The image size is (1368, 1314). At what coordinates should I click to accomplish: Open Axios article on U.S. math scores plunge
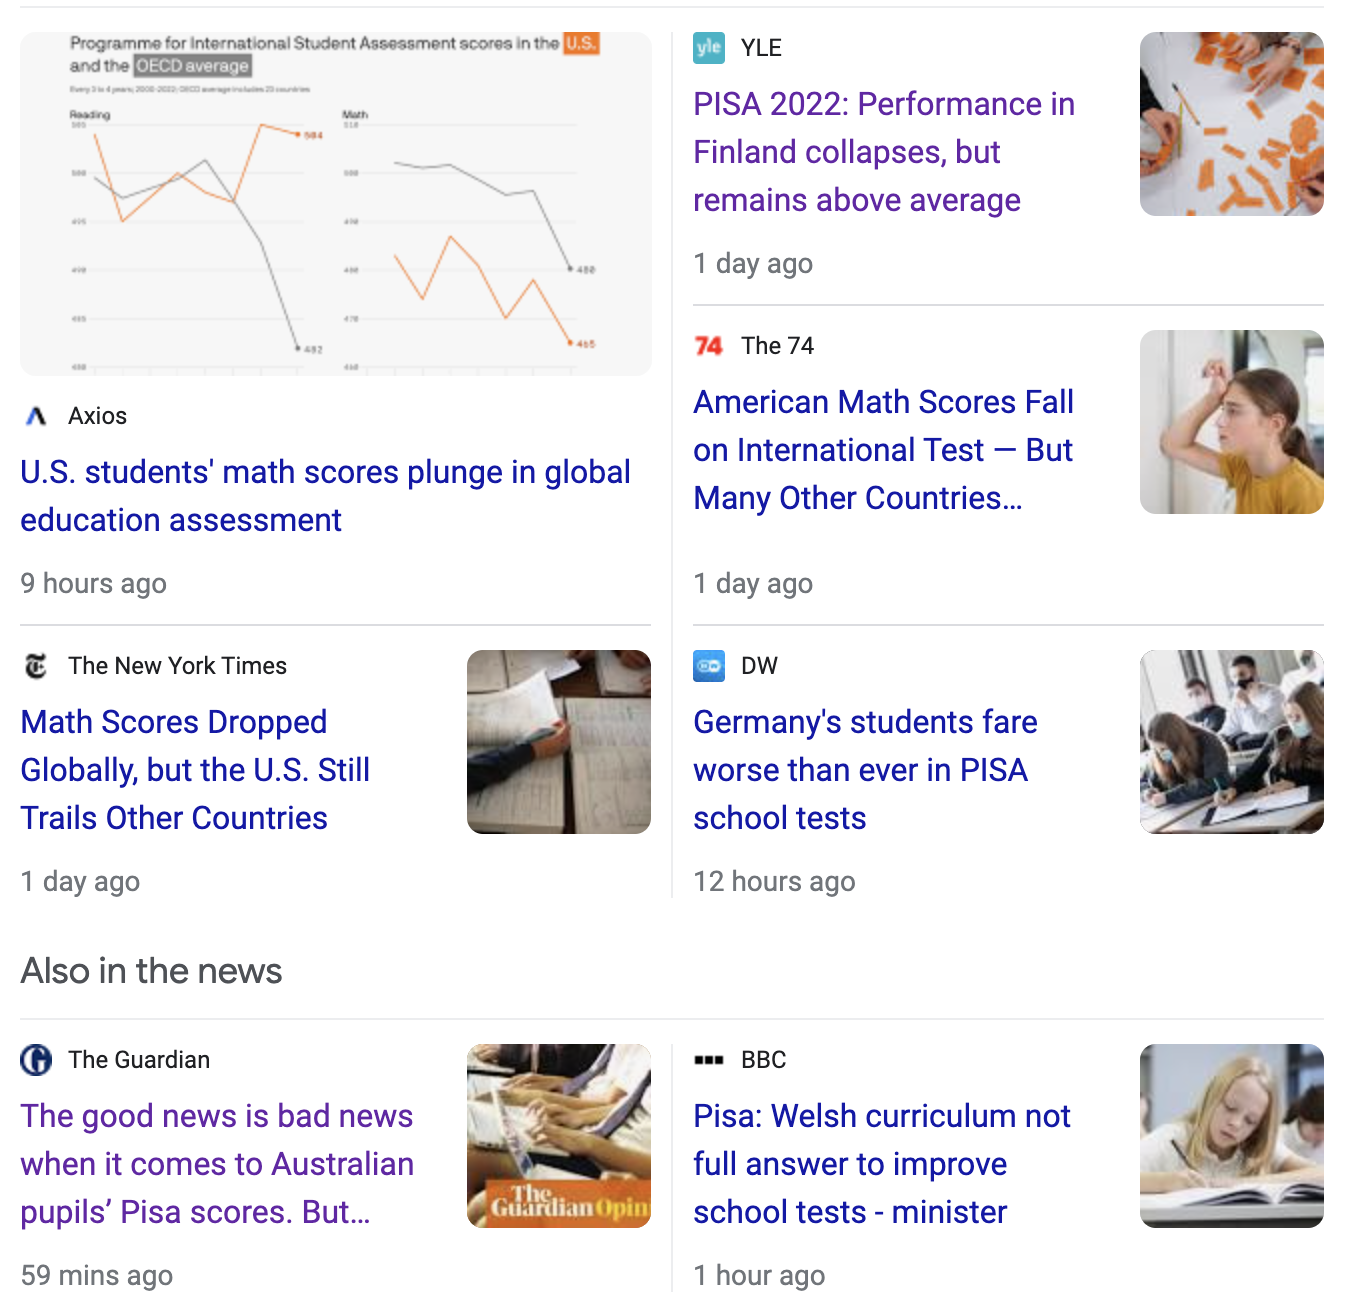tap(325, 496)
